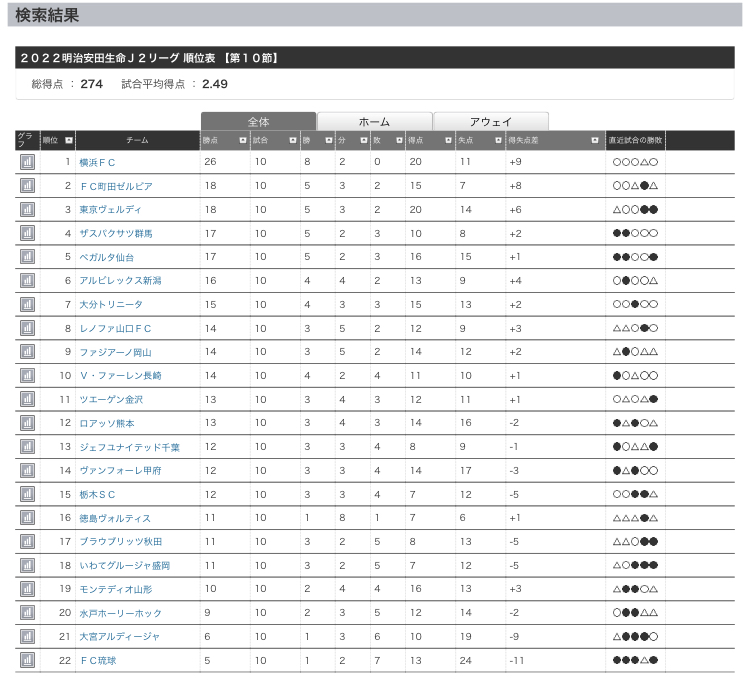
Task: Click graph icon next to ツエーゲン金沢
Action: (27, 399)
